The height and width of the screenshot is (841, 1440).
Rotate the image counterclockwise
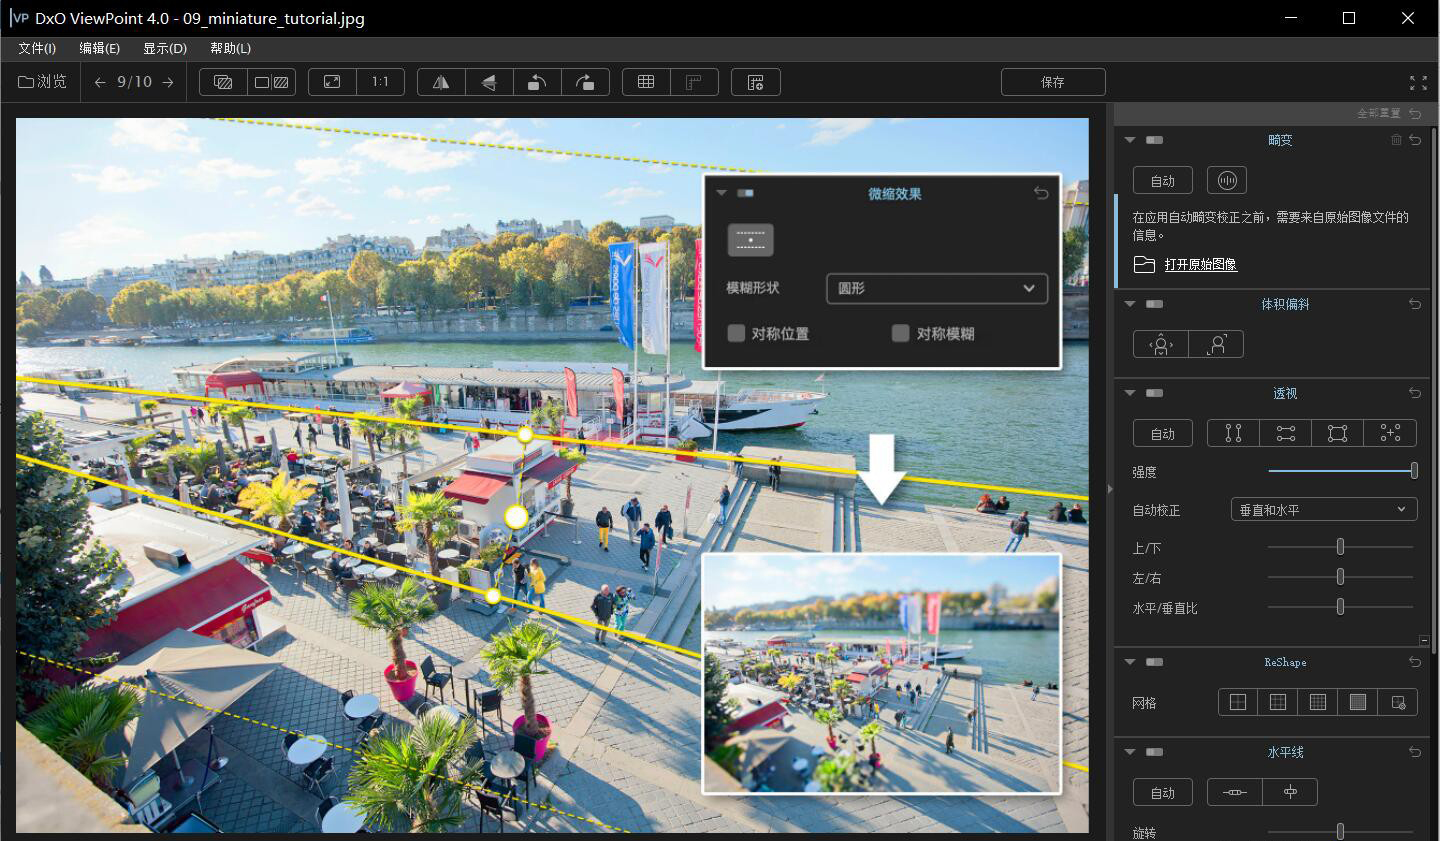(537, 82)
